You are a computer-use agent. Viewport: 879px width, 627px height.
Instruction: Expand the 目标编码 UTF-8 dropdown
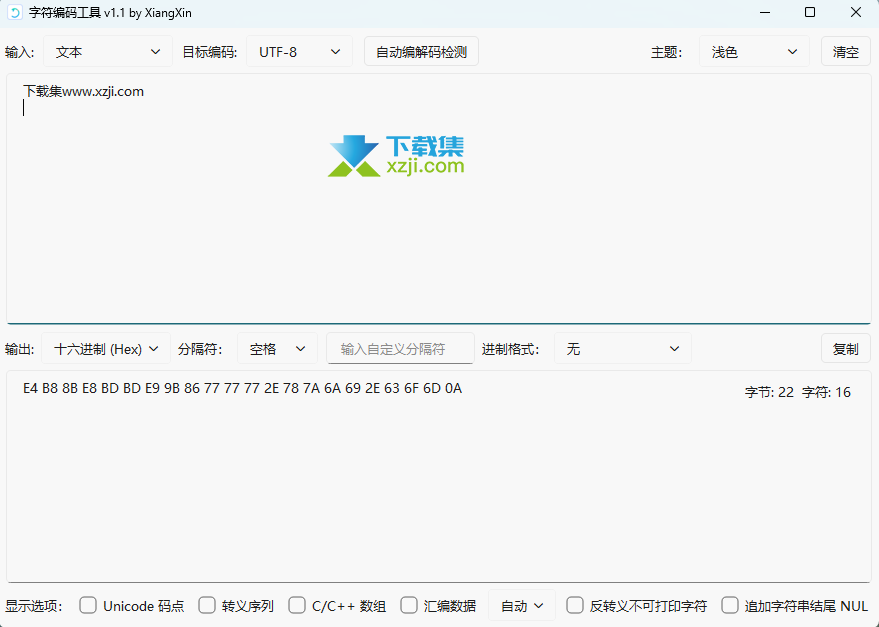pyautogui.click(x=299, y=52)
